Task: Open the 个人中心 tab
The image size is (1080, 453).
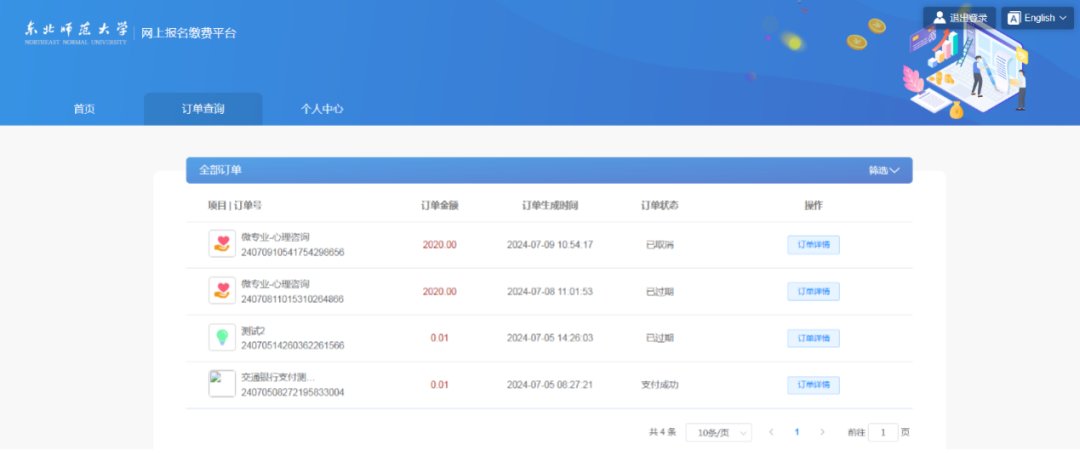Action: coord(322,109)
